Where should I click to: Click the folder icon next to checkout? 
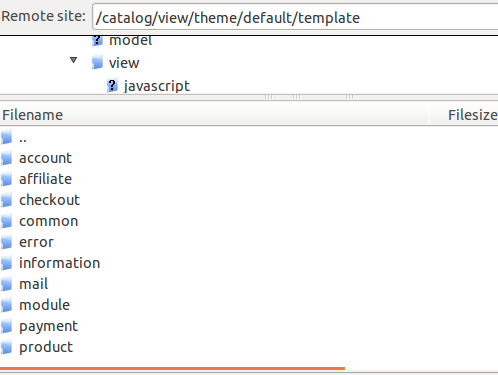6,200
